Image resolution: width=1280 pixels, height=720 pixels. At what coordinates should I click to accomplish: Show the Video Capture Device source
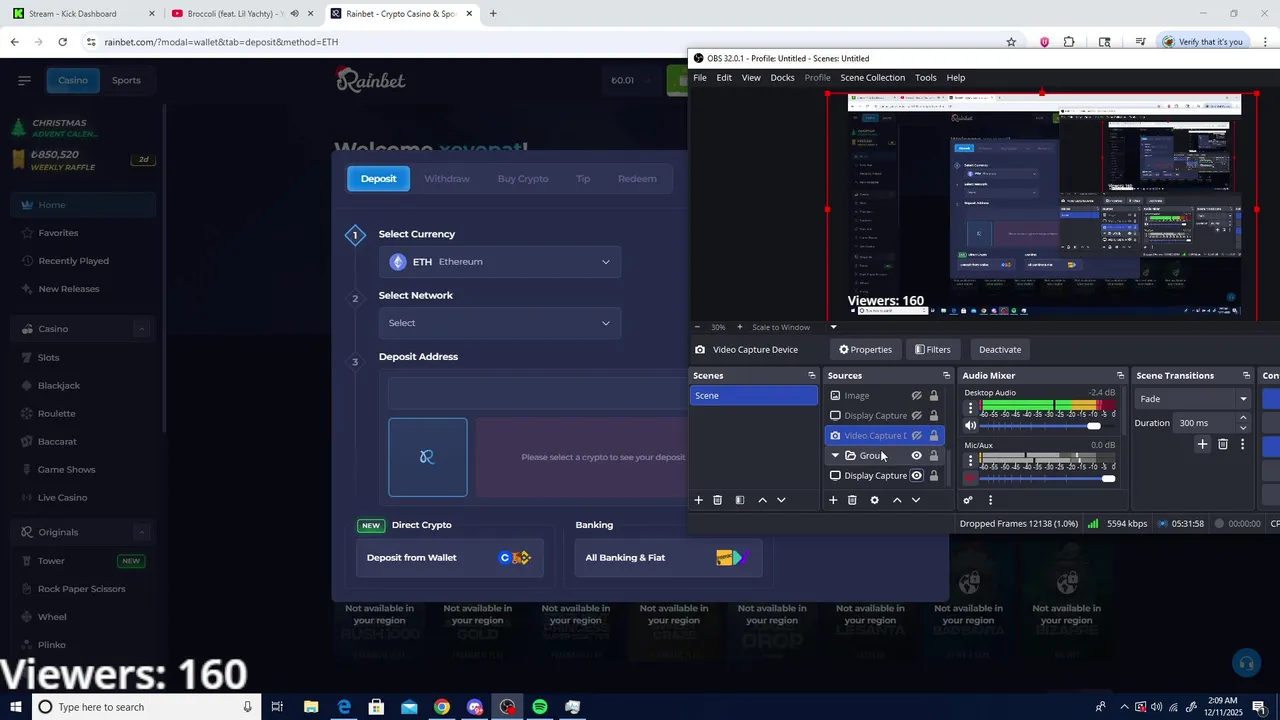(916, 436)
